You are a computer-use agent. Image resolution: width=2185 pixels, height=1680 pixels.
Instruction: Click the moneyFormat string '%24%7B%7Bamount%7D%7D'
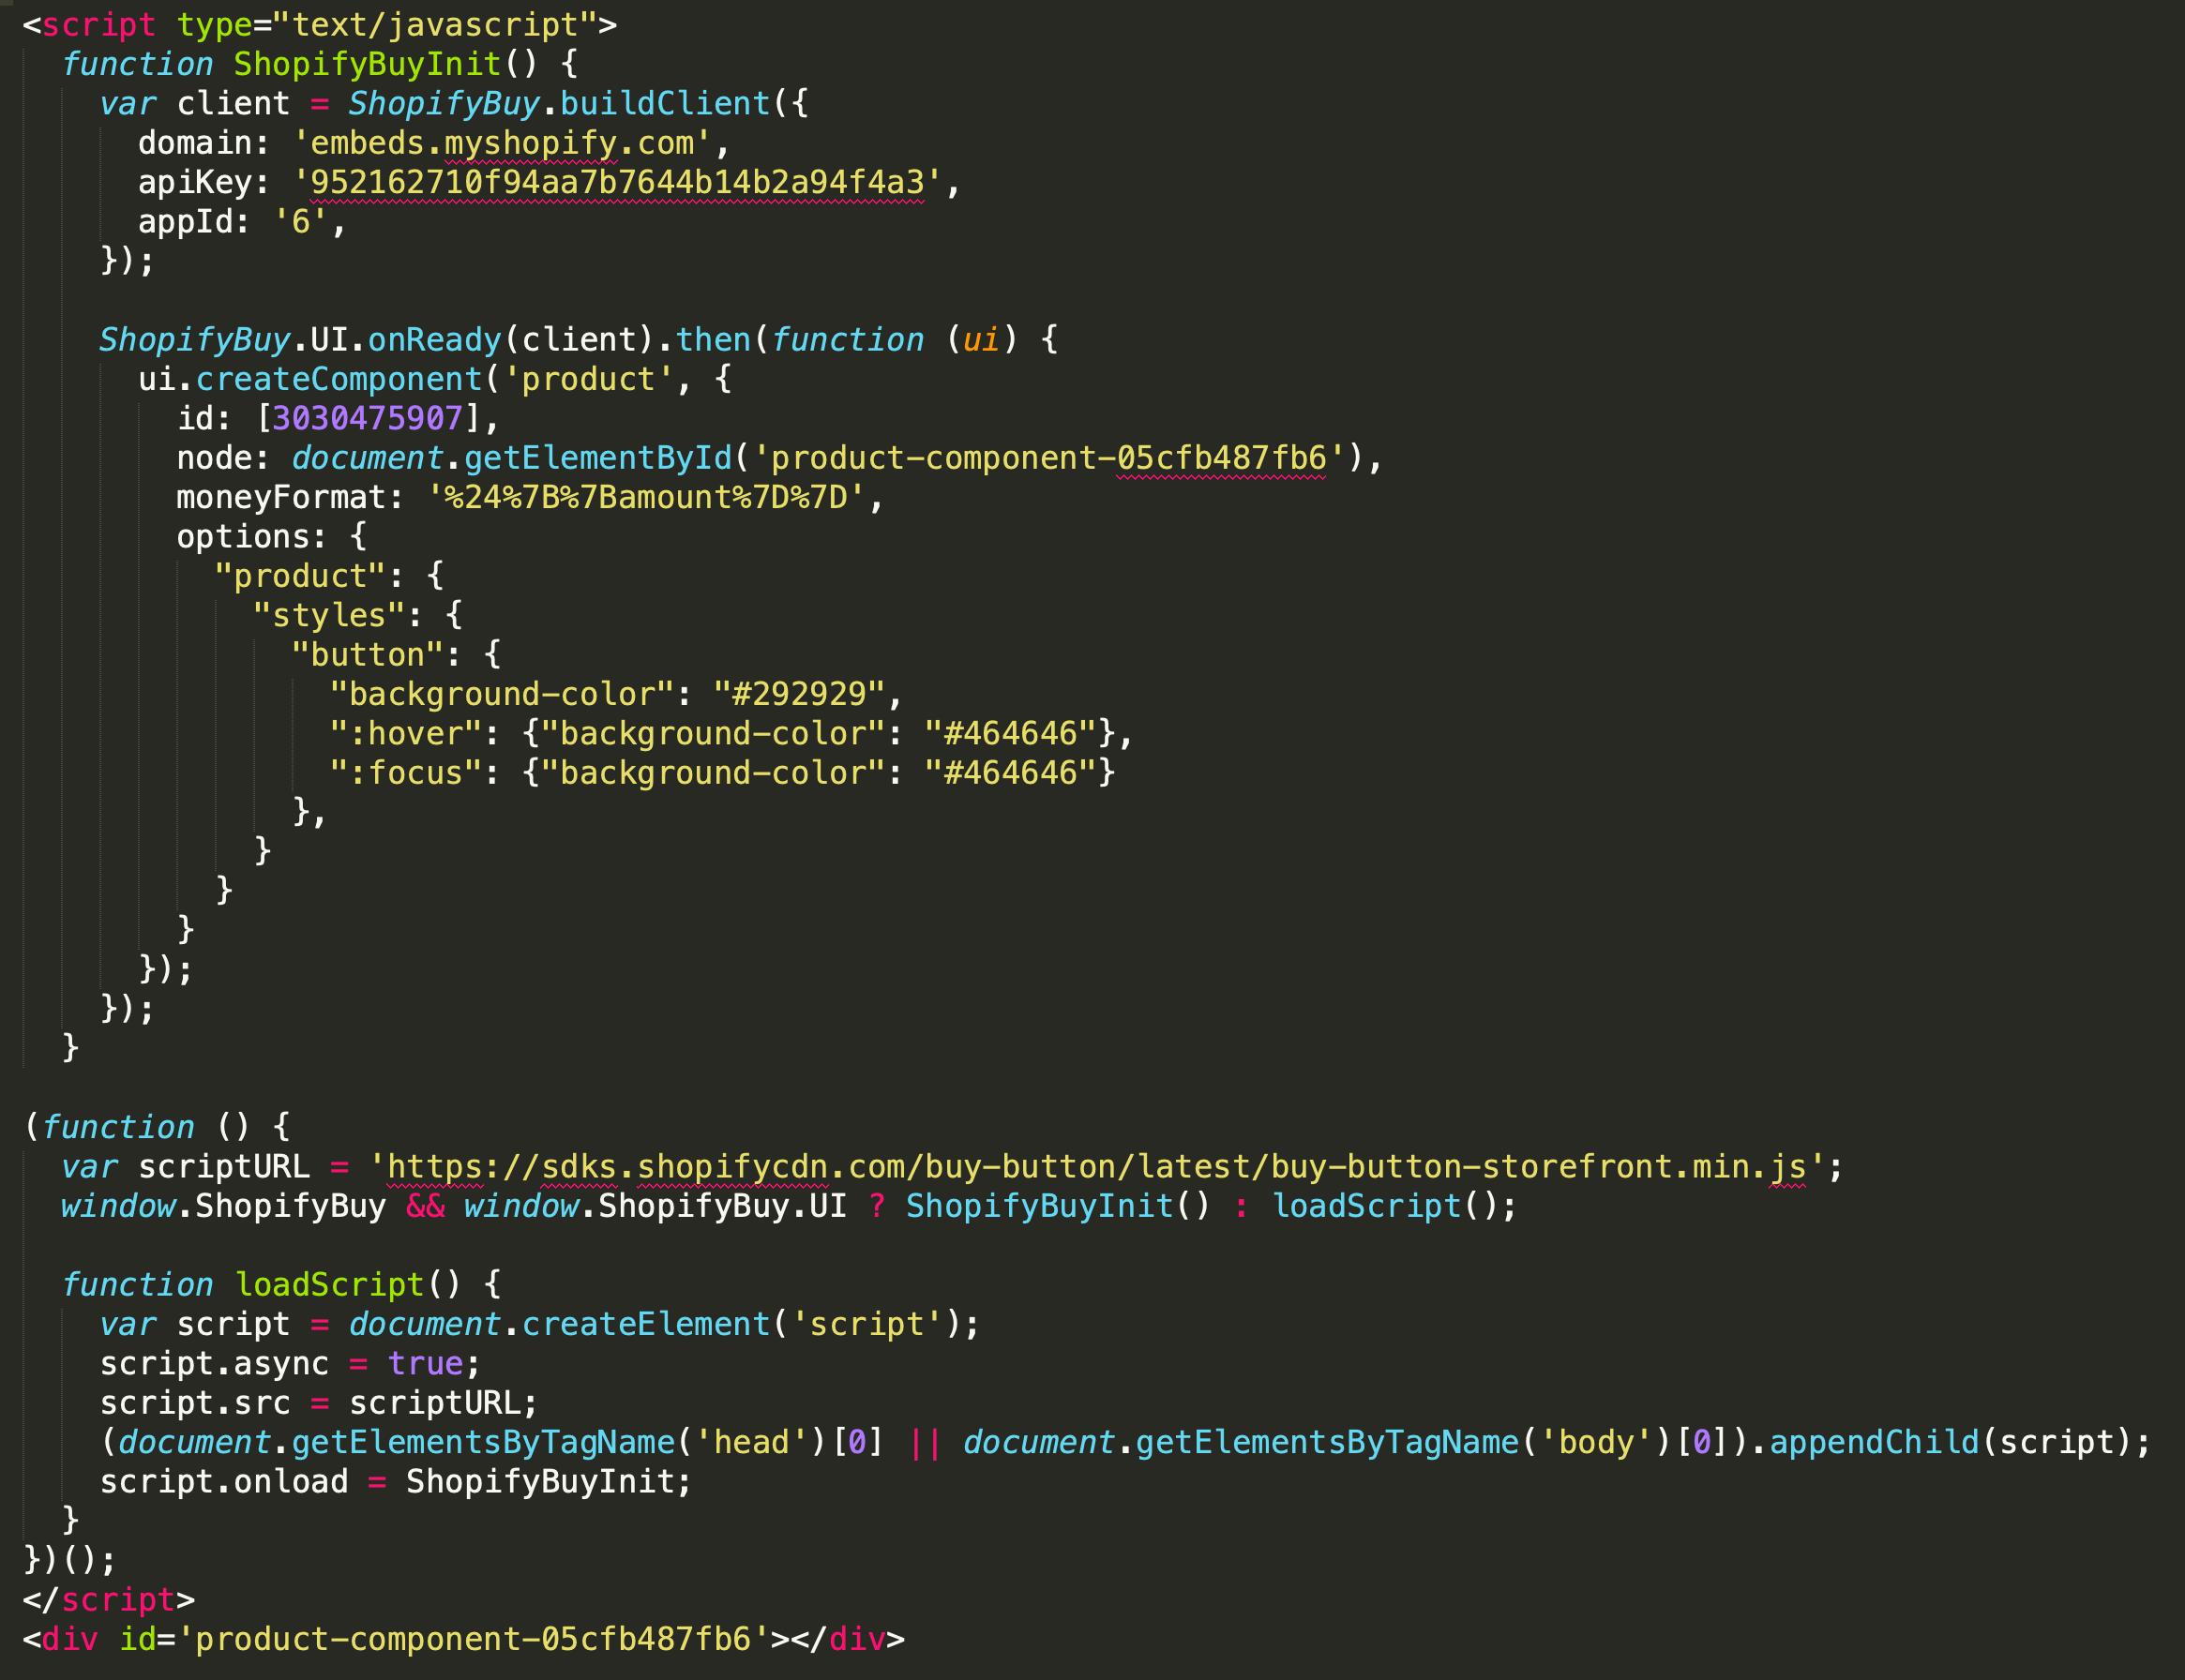tap(646, 497)
